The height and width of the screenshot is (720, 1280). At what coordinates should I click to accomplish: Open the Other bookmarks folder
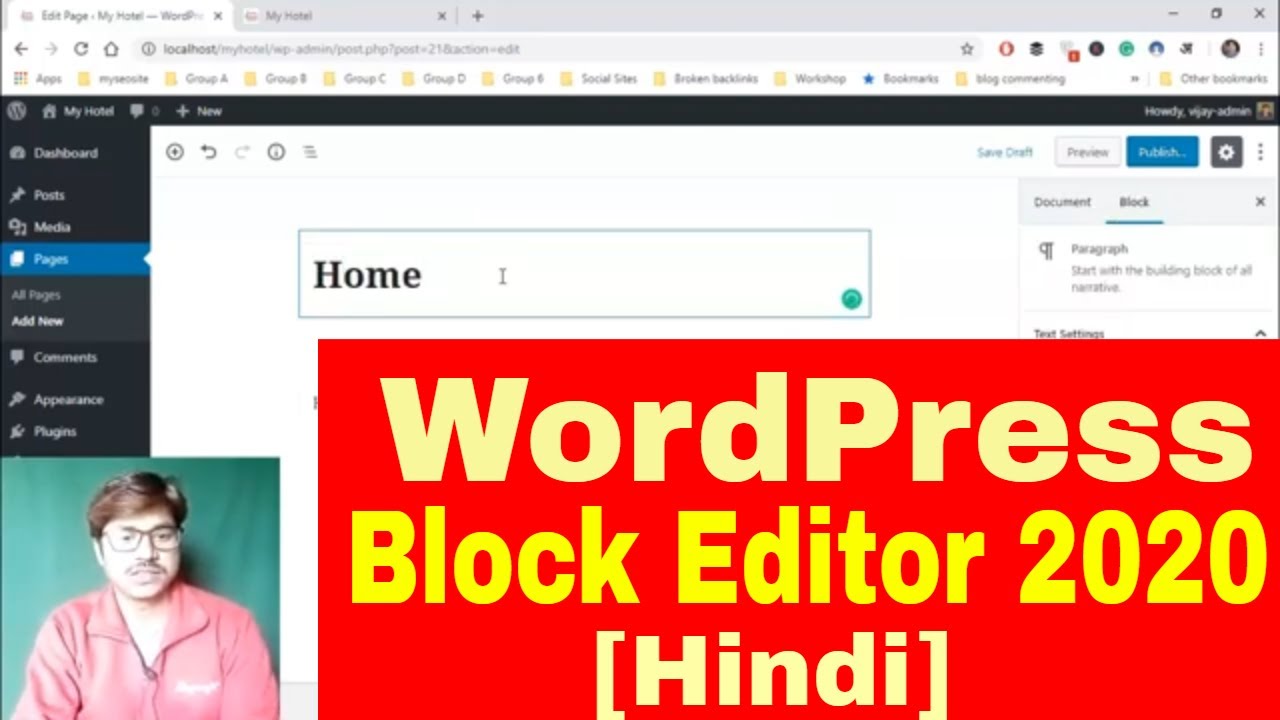1214,79
